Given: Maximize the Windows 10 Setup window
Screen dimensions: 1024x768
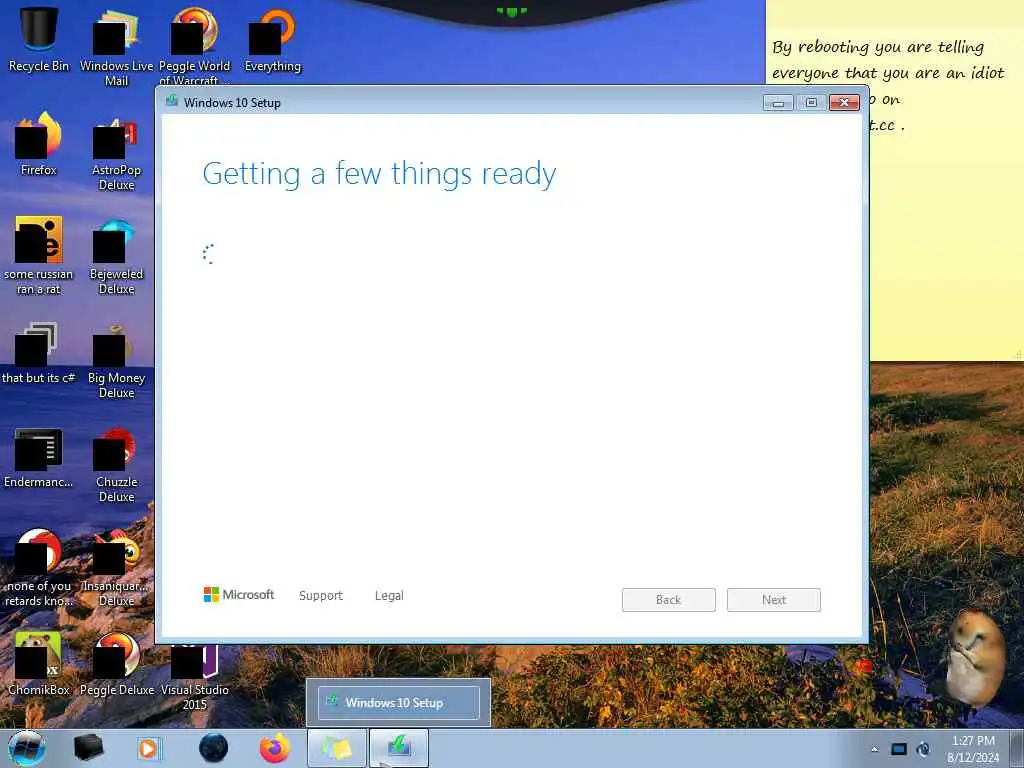Looking at the screenshot, I should click(x=811, y=103).
